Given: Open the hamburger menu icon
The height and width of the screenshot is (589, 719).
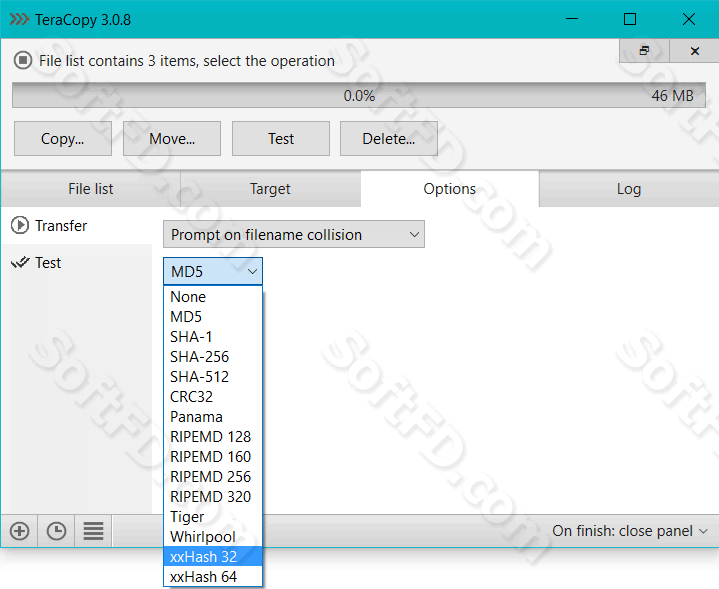Looking at the screenshot, I should (93, 531).
